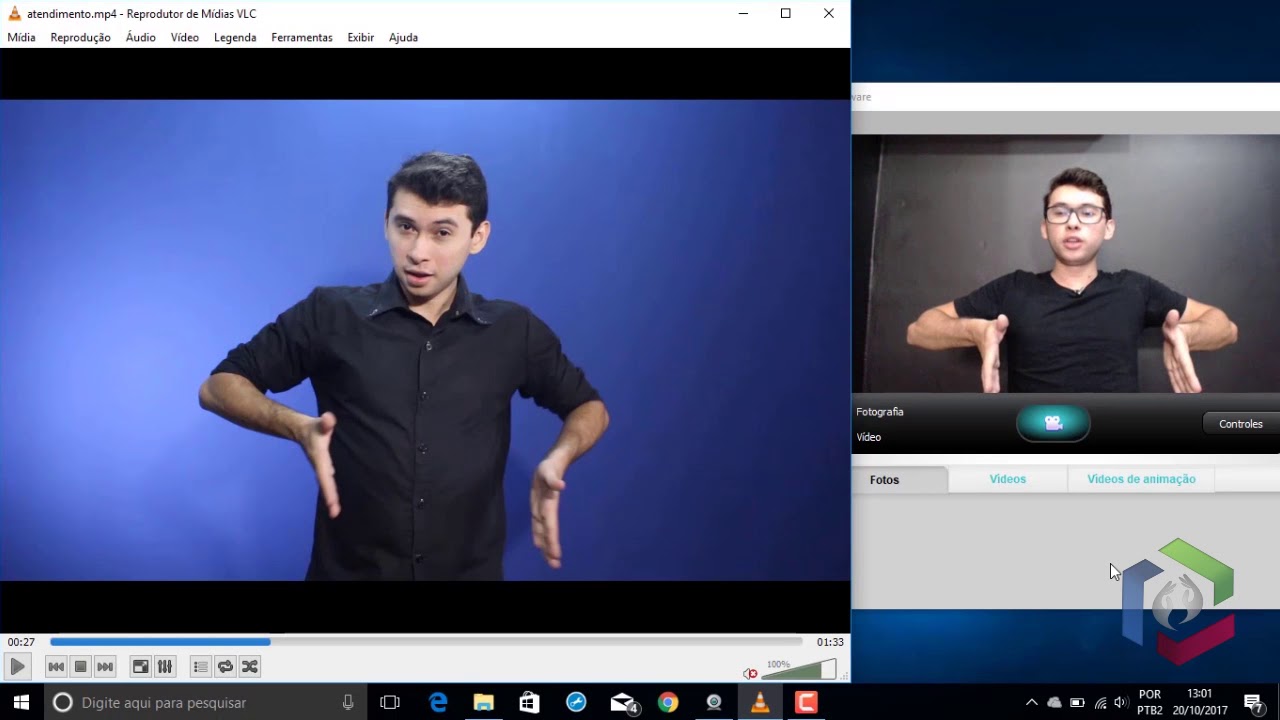
Task: Click the taskbar search box
Action: point(205,702)
